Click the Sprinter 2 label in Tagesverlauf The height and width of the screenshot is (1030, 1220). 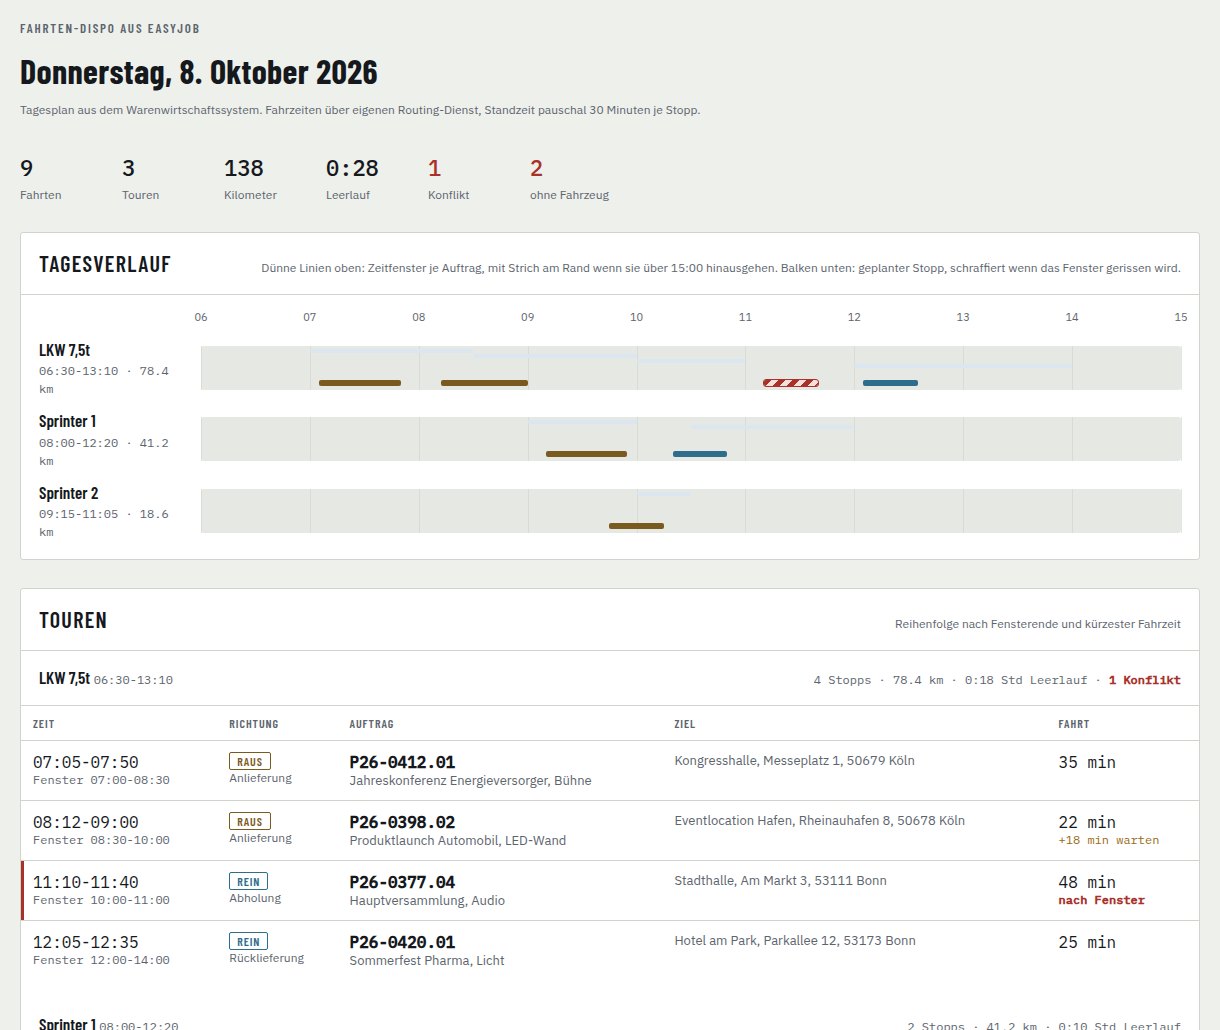pos(69,494)
